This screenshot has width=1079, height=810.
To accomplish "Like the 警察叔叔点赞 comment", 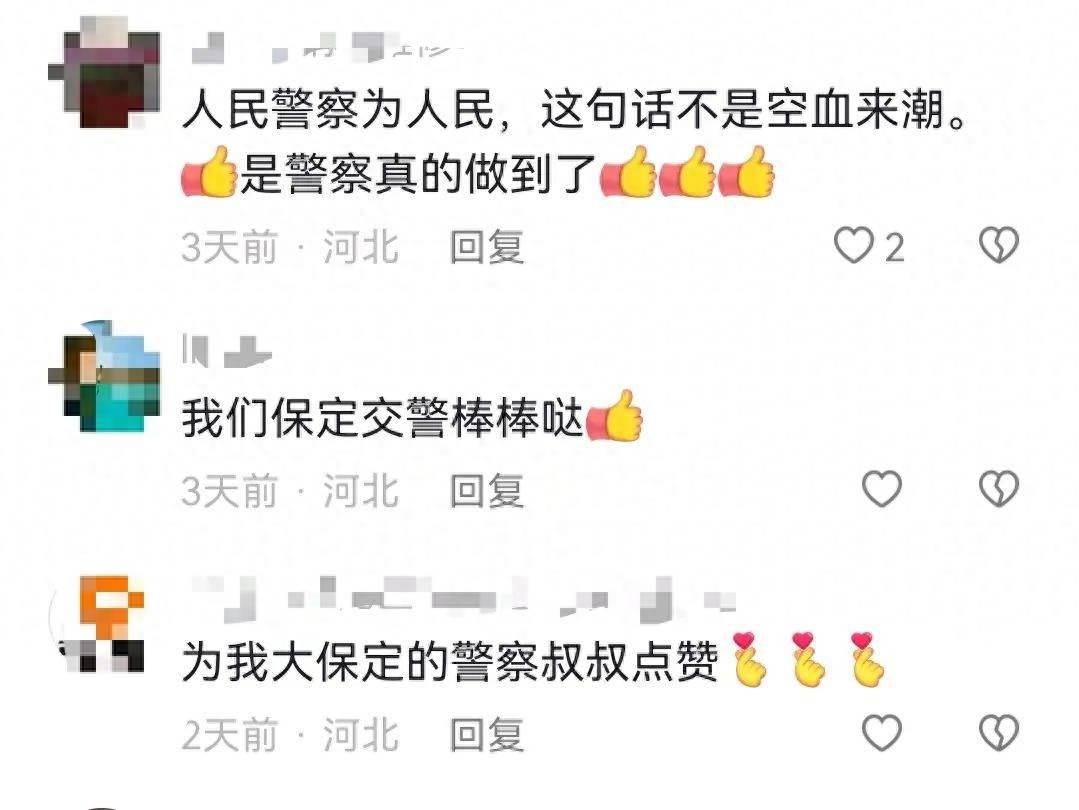I will coord(882,733).
